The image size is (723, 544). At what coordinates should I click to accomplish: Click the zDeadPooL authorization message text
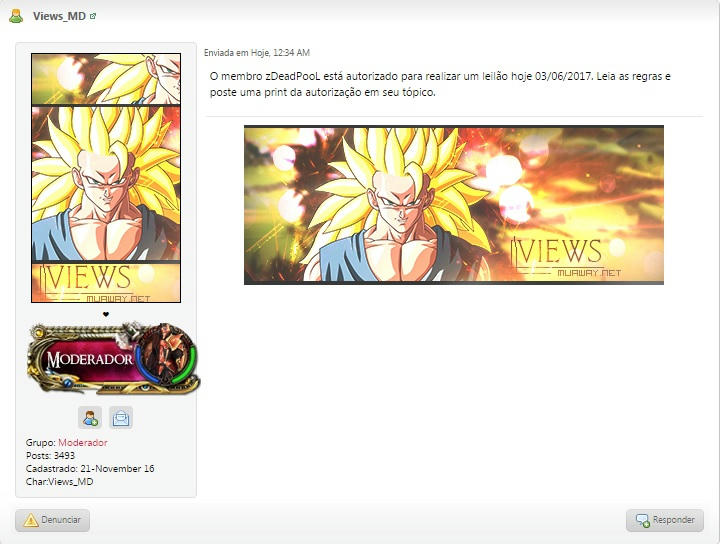(x=440, y=84)
